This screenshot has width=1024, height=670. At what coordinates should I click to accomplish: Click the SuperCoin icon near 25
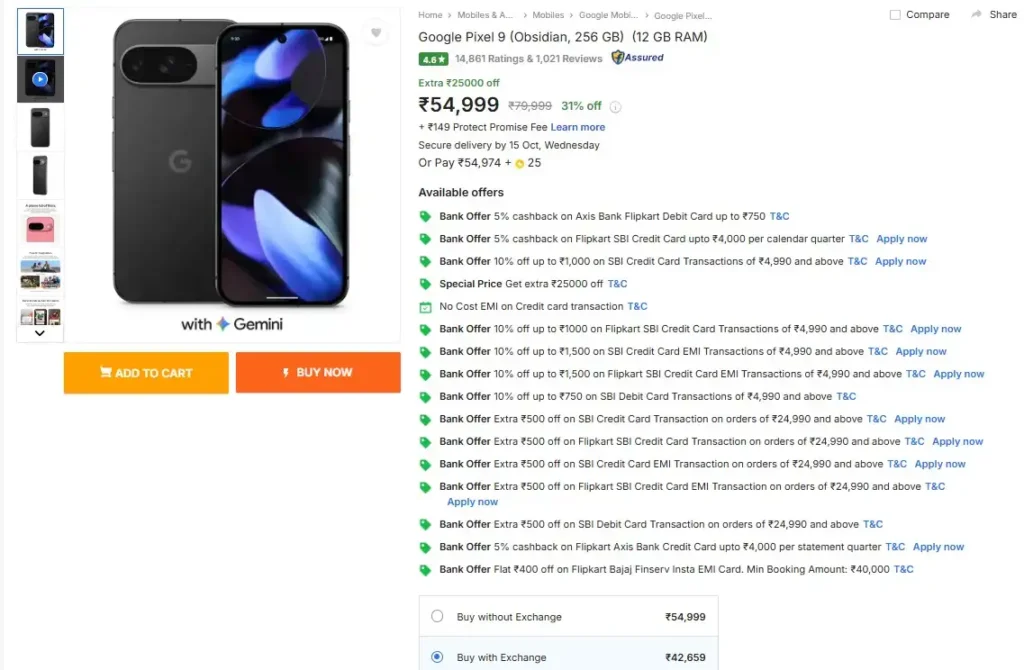(520, 163)
